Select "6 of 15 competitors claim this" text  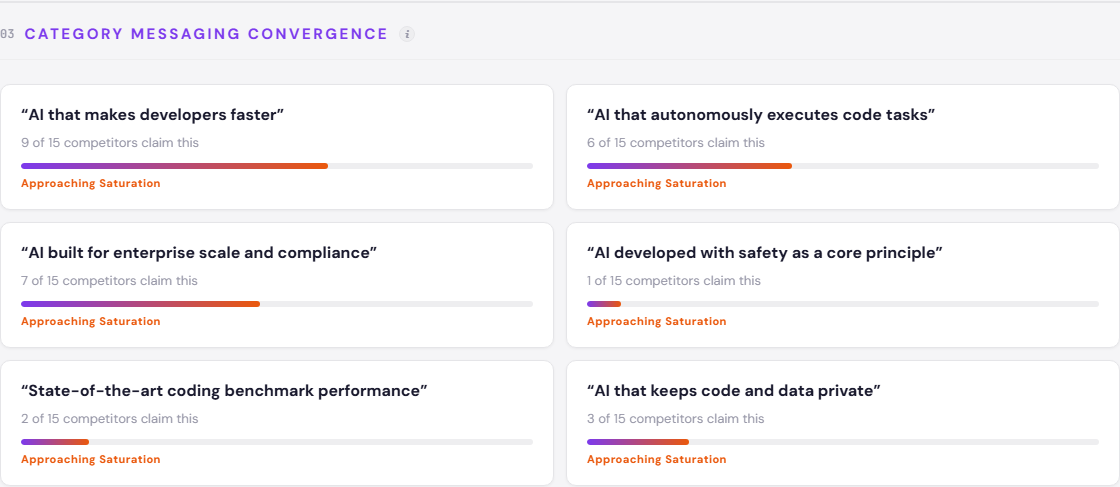coord(676,143)
